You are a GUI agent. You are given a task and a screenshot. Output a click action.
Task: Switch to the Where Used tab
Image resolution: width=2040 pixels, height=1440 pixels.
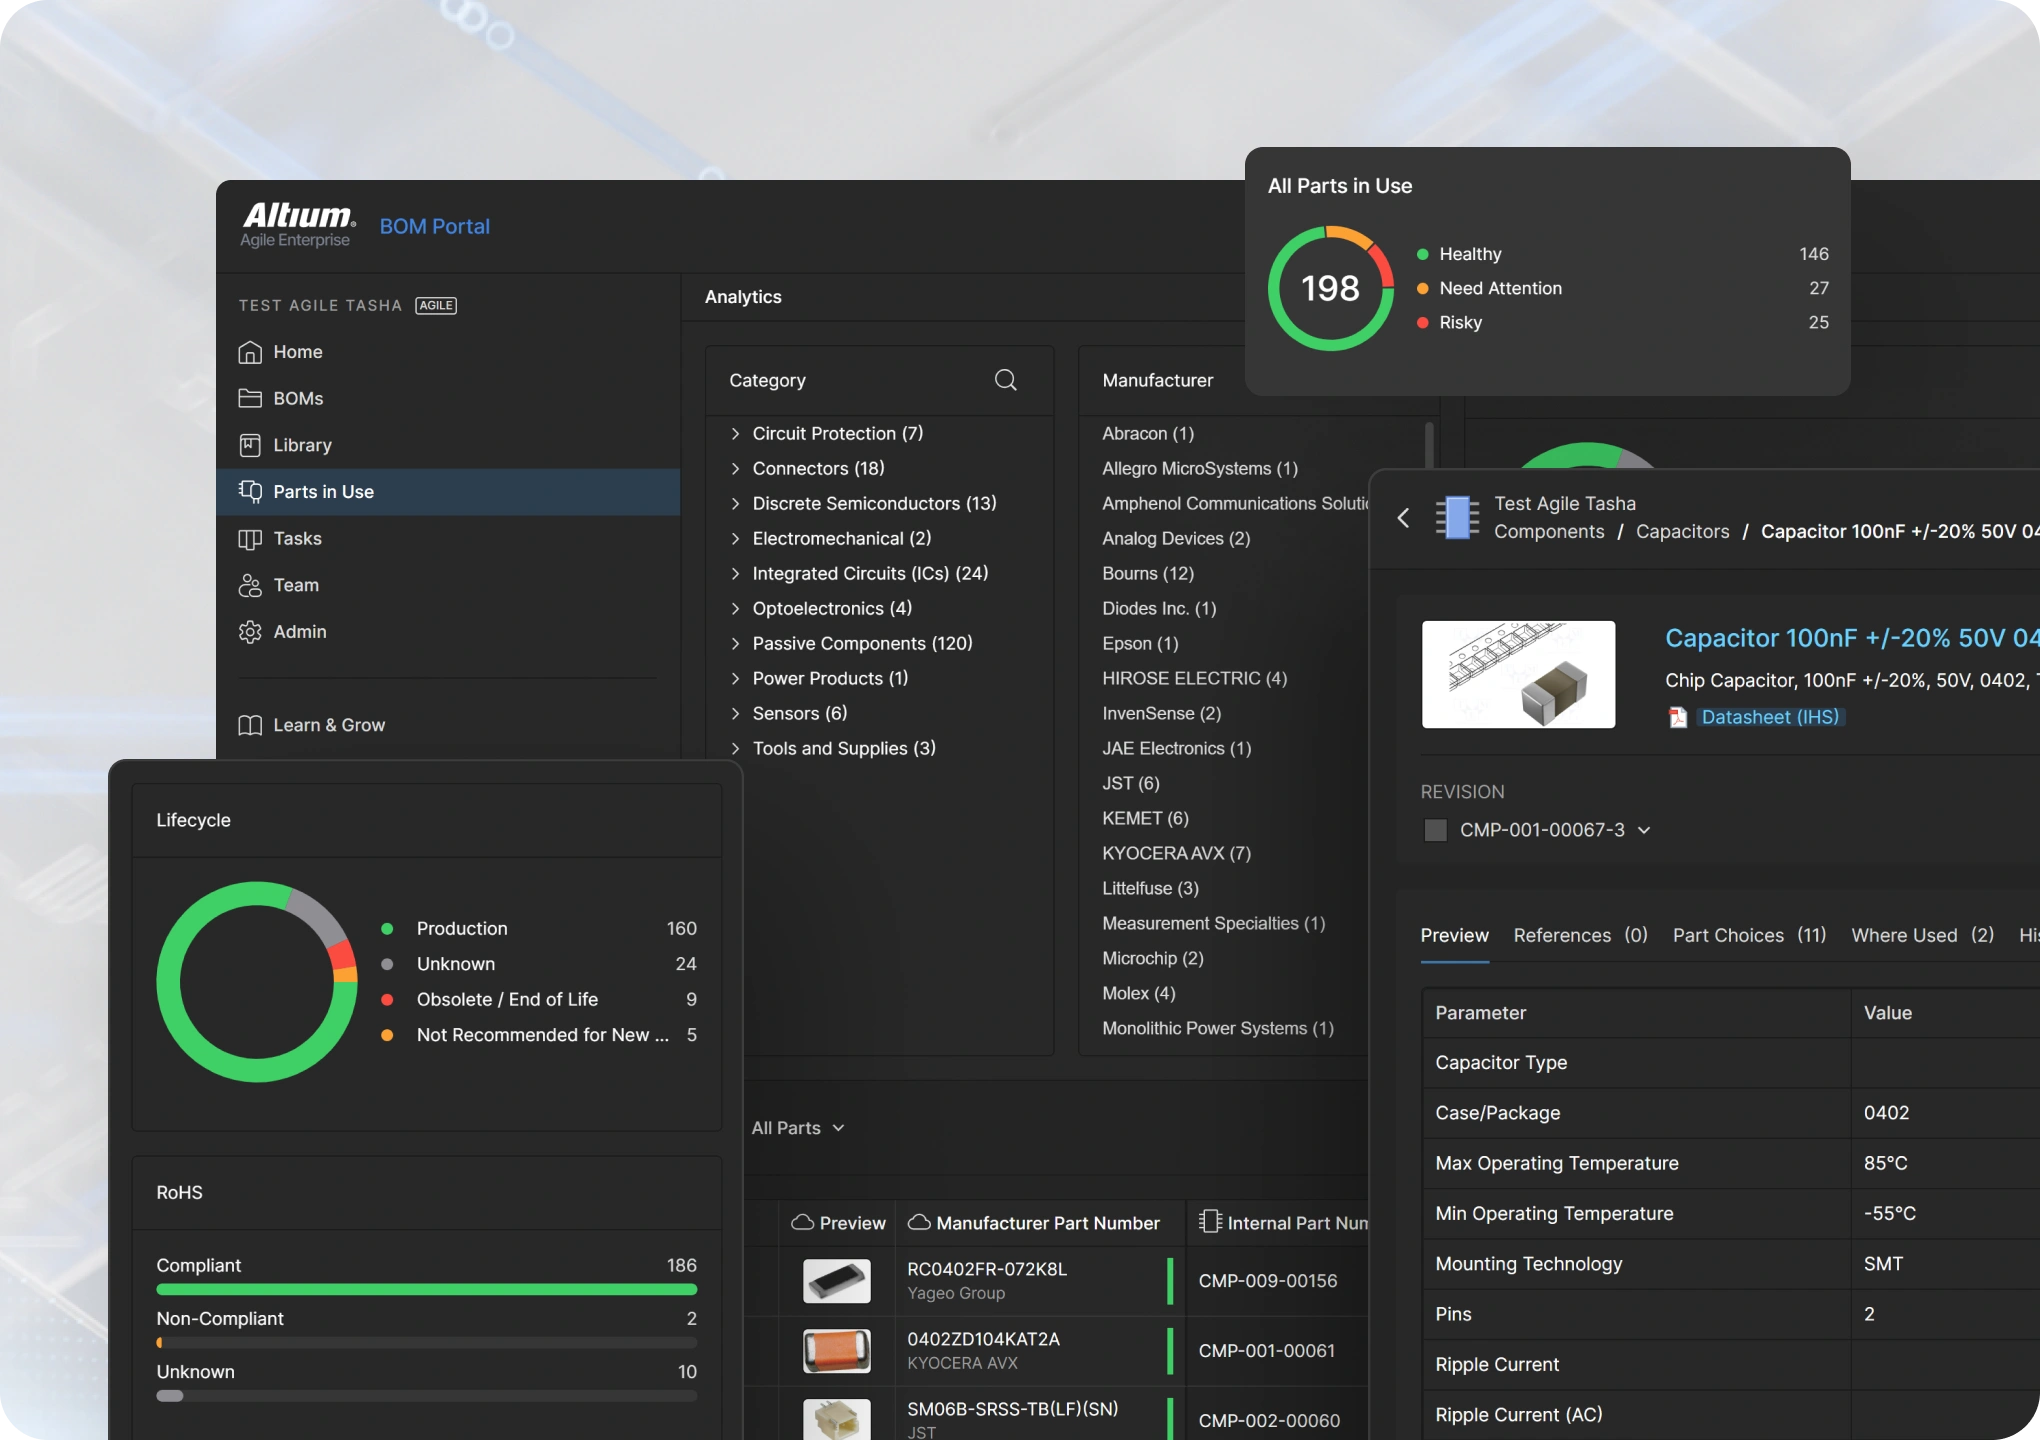click(x=1922, y=935)
